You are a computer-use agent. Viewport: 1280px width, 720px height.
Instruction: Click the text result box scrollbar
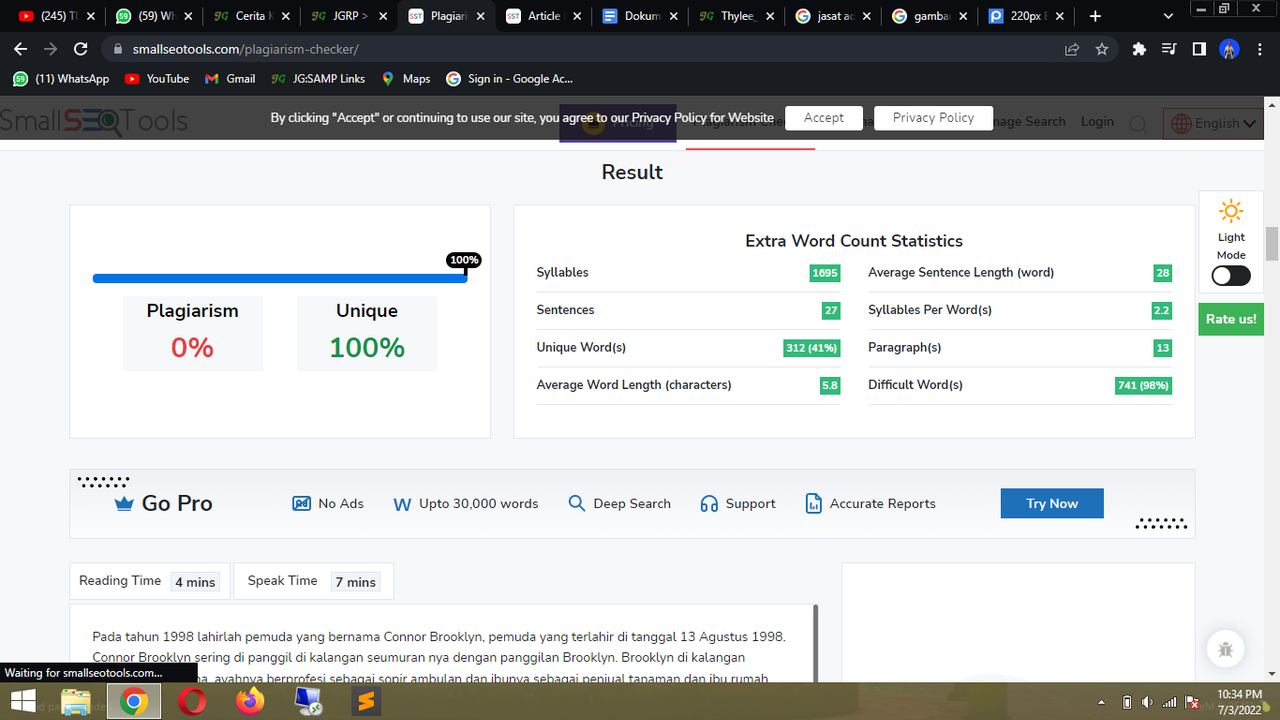coord(816,643)
